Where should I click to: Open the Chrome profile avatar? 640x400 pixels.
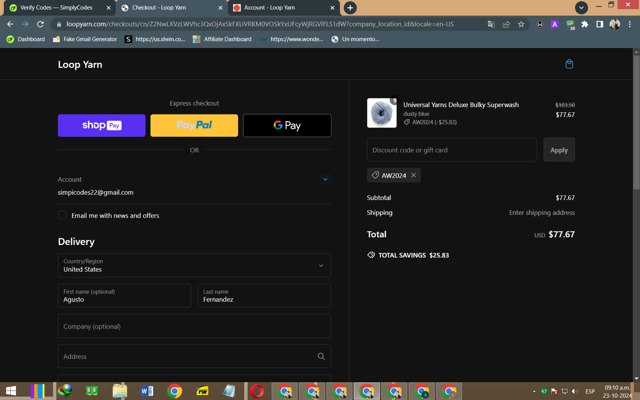point(614,24)
